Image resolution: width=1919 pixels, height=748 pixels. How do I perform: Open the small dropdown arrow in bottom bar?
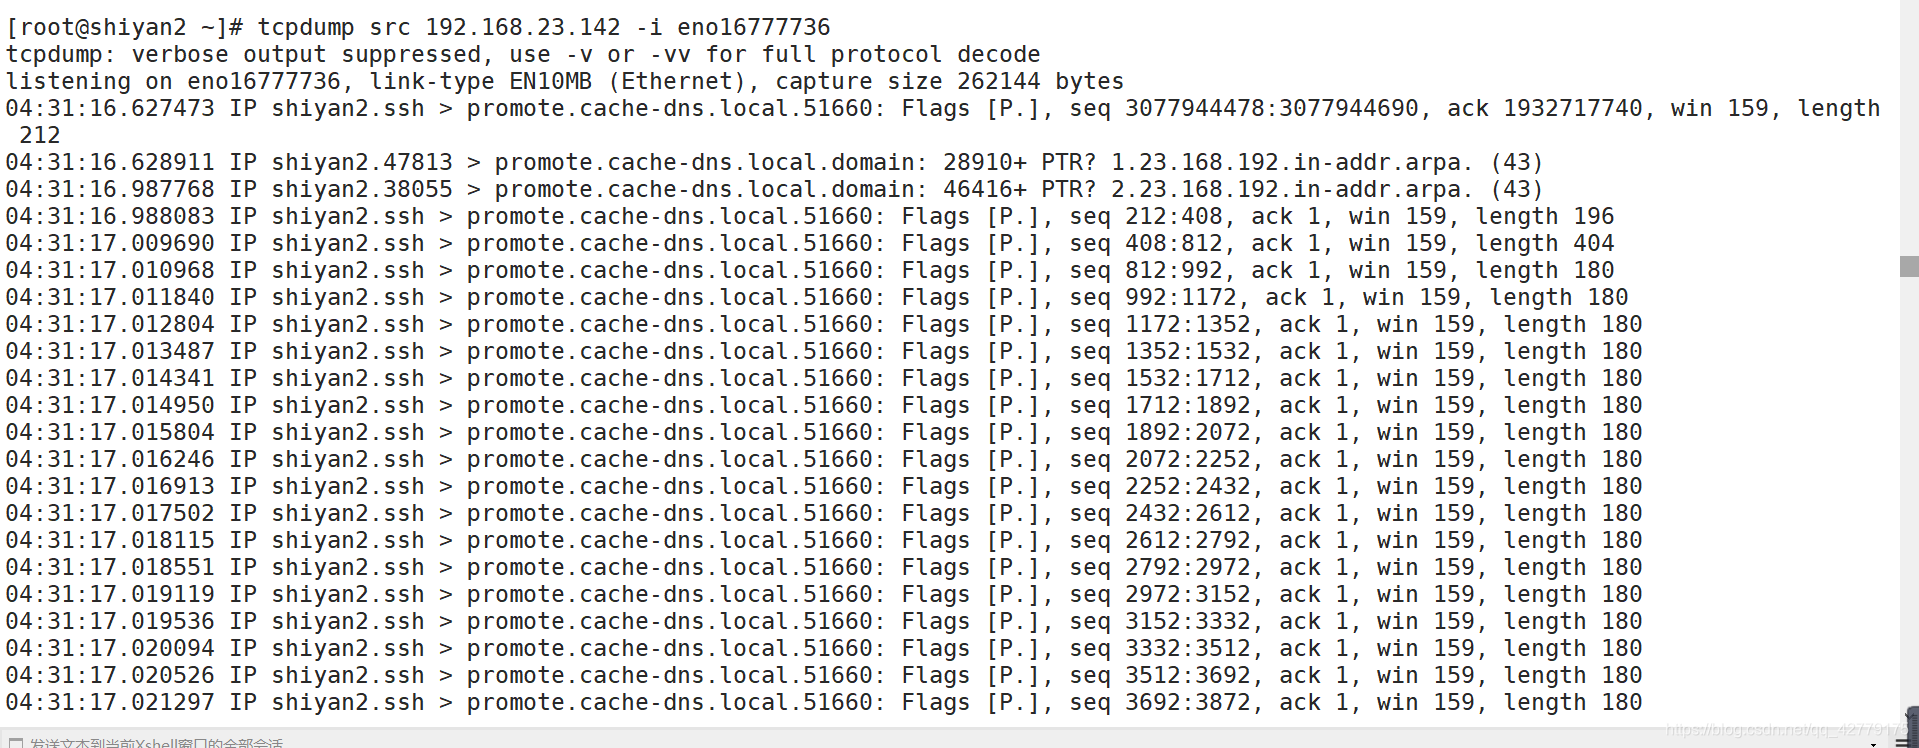coord(1872,744)
